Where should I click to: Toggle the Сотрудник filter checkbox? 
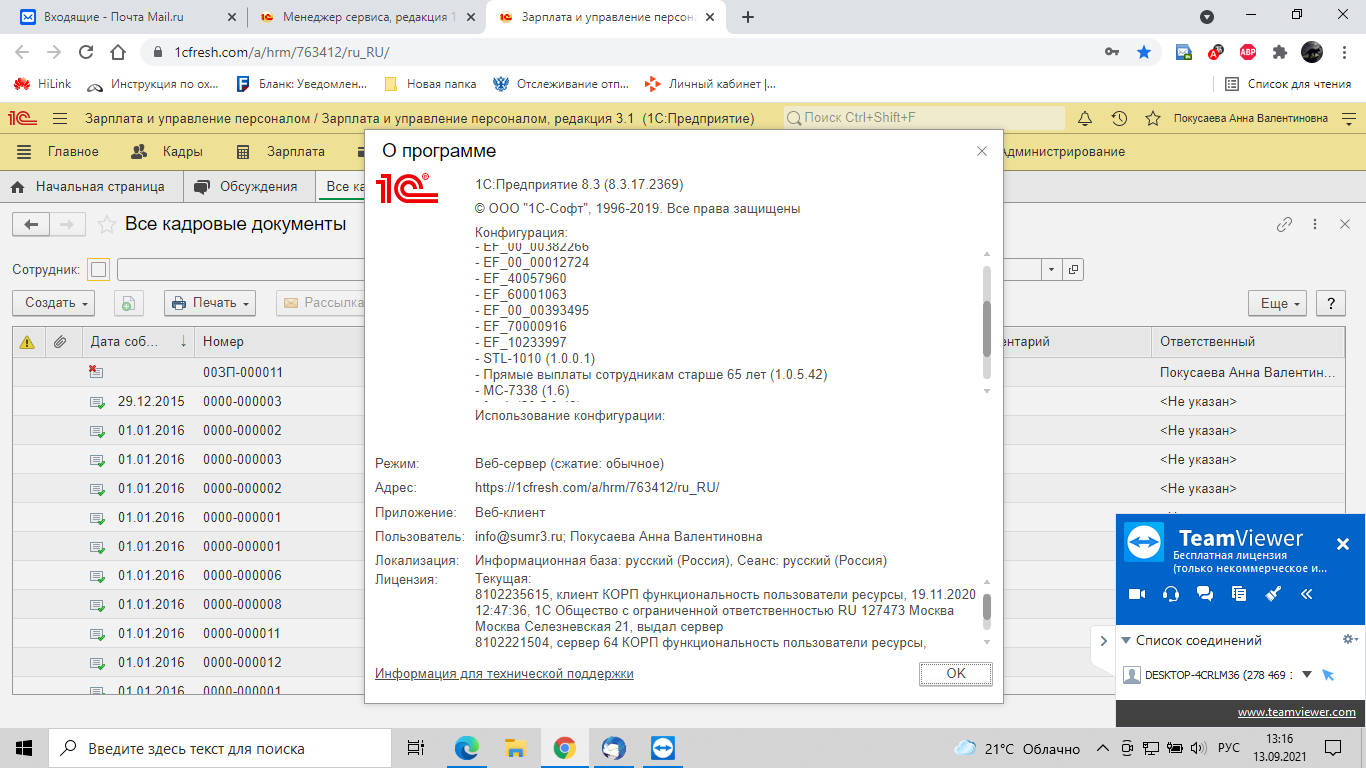[x=98, y=269]
